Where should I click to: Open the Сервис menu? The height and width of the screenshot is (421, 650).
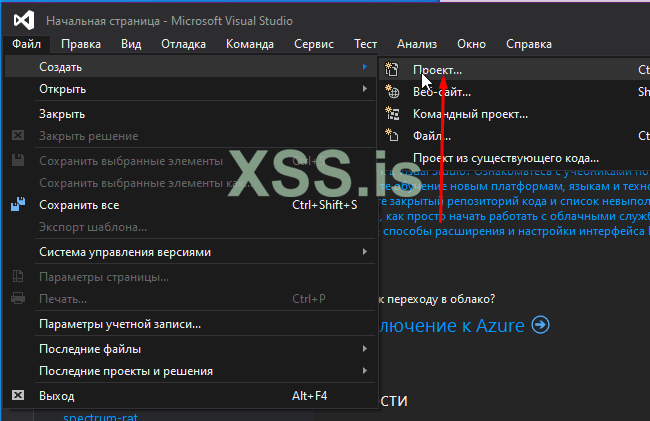(314, 44)
